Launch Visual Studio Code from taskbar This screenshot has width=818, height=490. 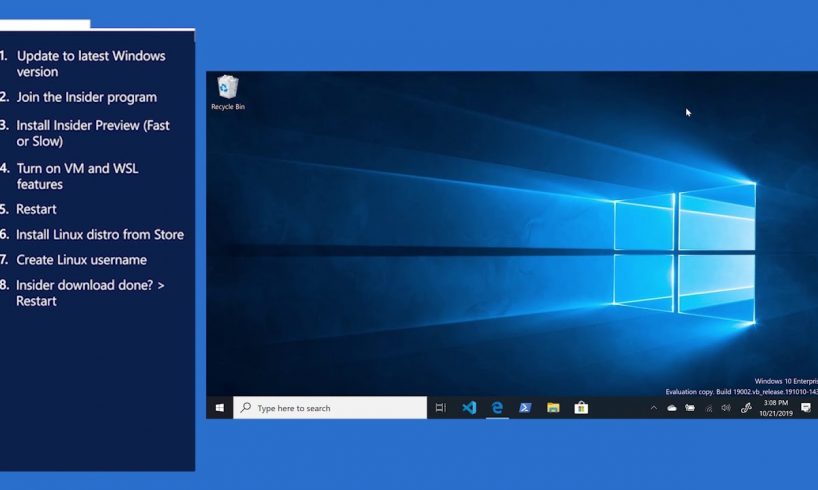469,408
